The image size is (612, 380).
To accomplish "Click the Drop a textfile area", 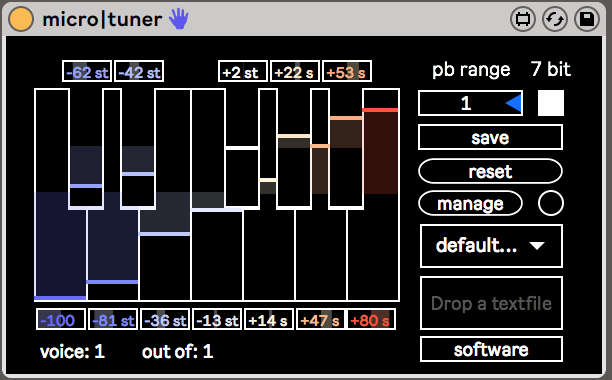I will pyautogui.click(x=491, y=303).
